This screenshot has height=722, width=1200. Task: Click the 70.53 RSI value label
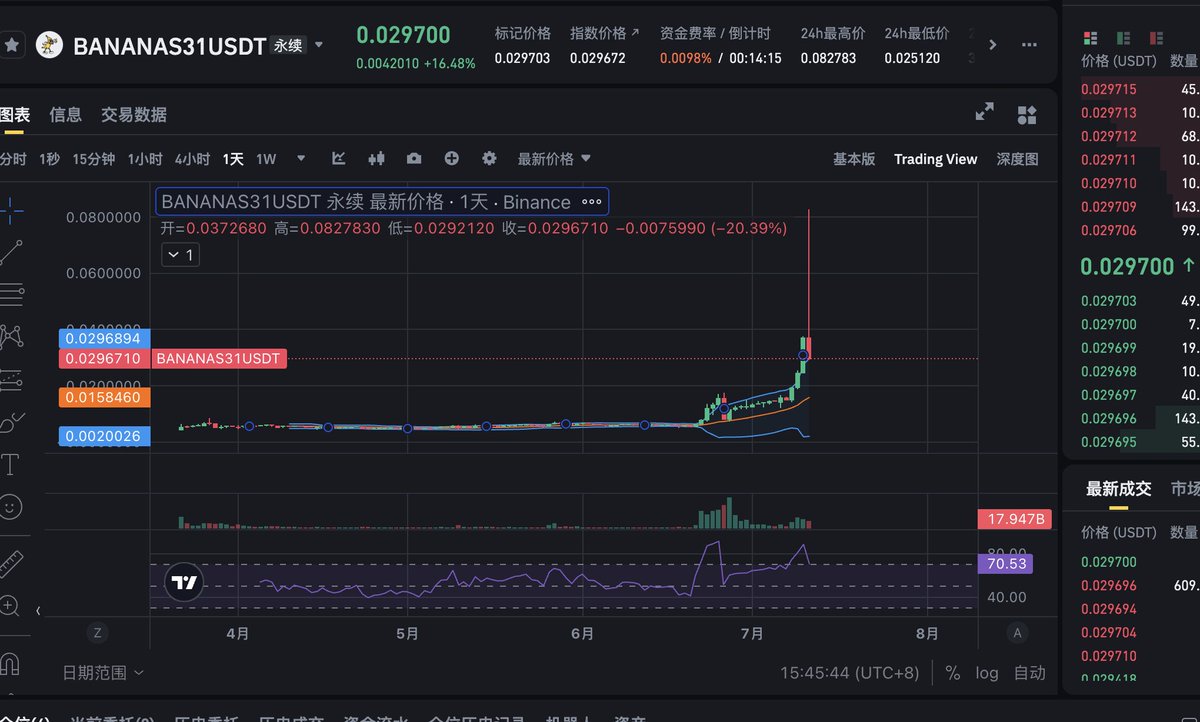click(1005, 564)
